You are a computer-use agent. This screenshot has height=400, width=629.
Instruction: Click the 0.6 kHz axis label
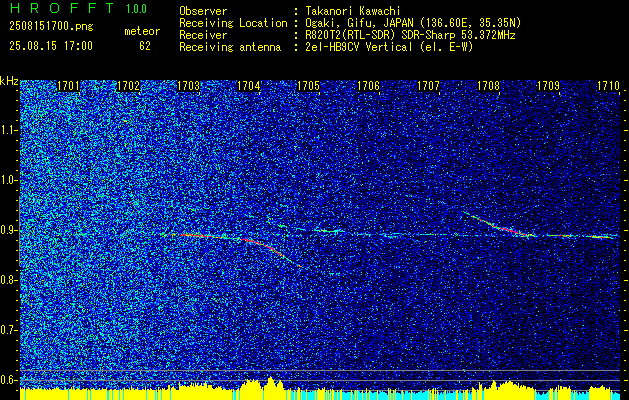pos(8,380)
